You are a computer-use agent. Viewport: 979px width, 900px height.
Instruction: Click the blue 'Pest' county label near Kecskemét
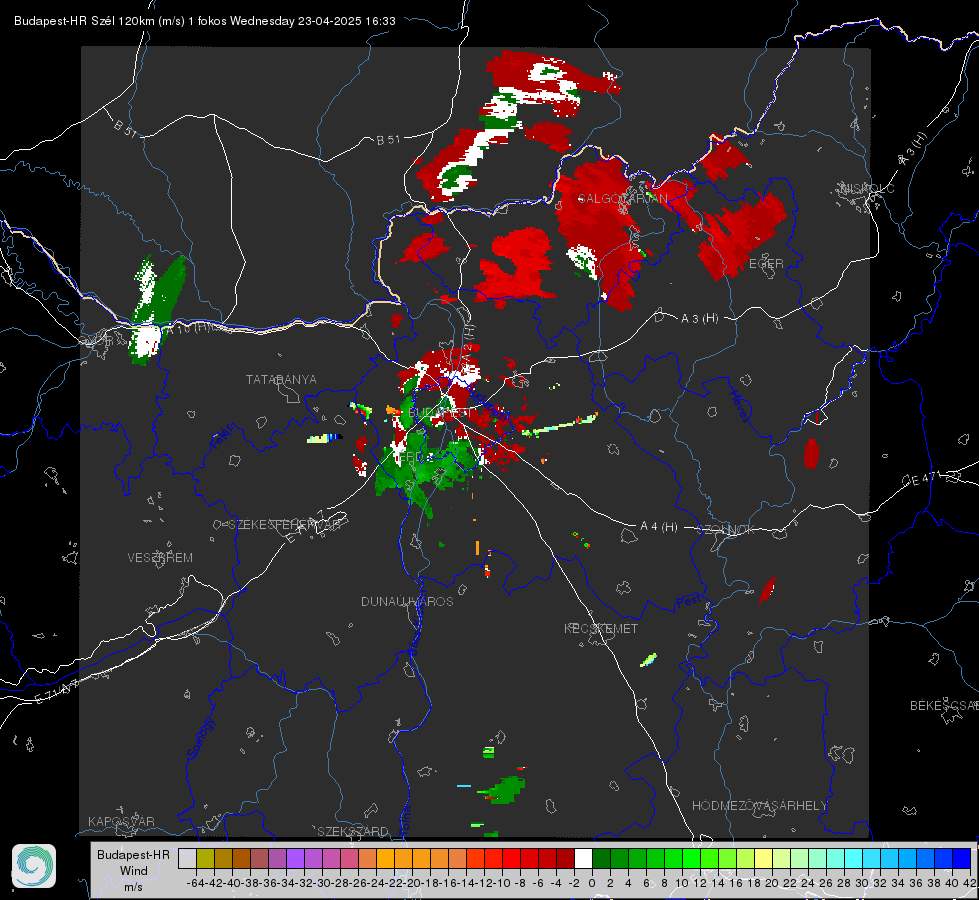pyautogui.click(x=689, y=601)
